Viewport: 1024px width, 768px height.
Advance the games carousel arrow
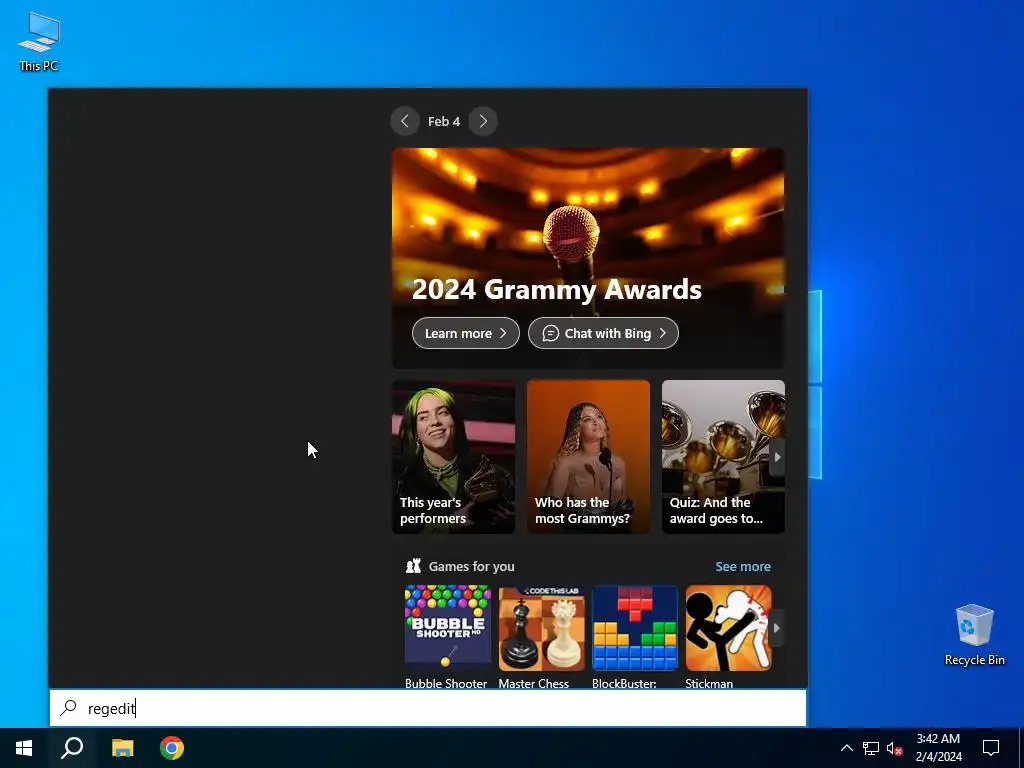776,628
